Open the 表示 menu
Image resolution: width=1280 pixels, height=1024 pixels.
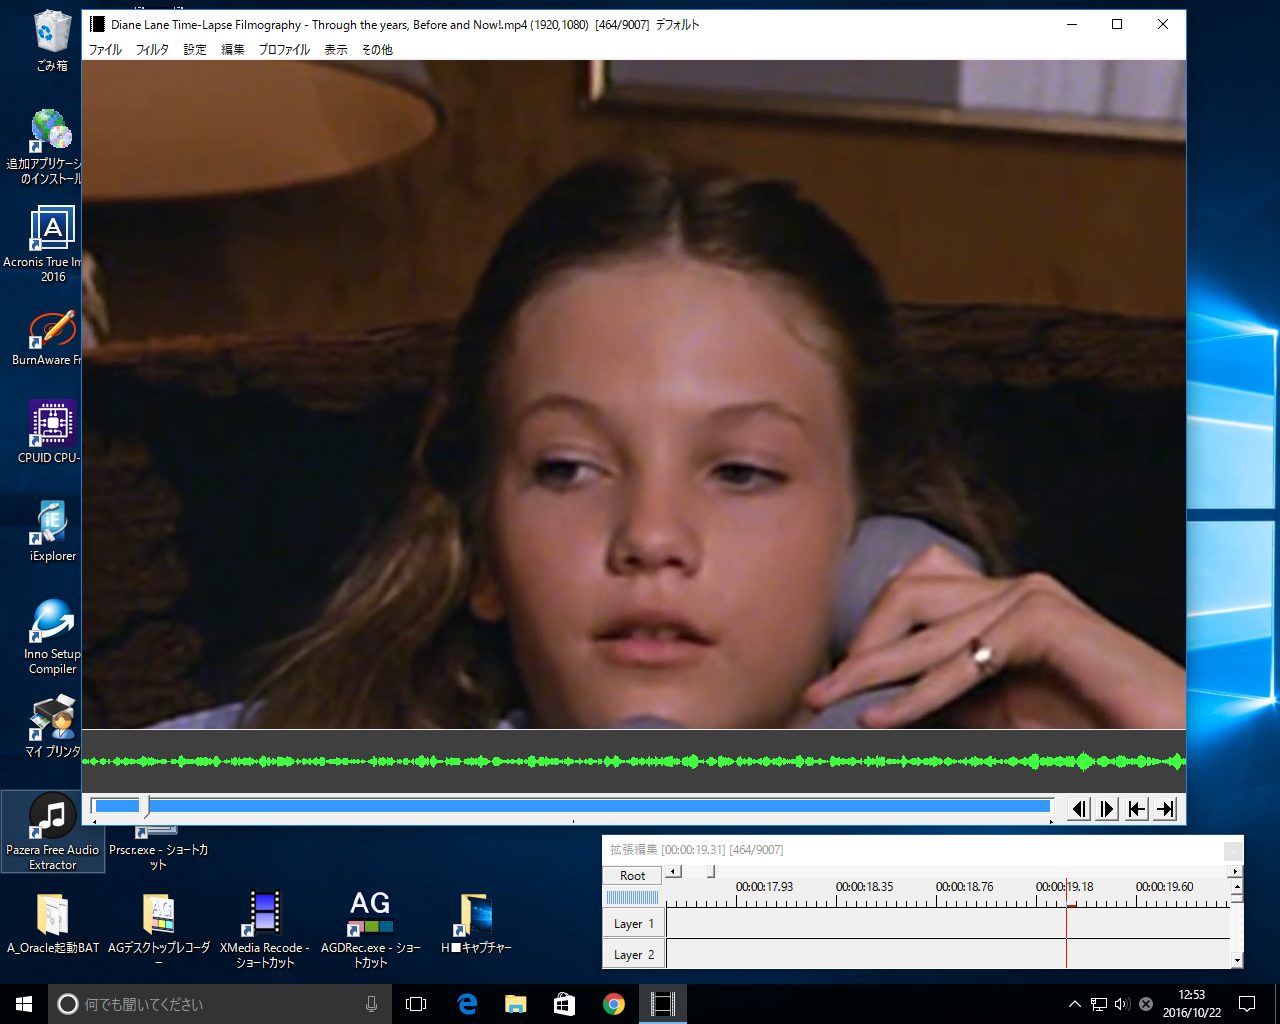pos(336,49)
